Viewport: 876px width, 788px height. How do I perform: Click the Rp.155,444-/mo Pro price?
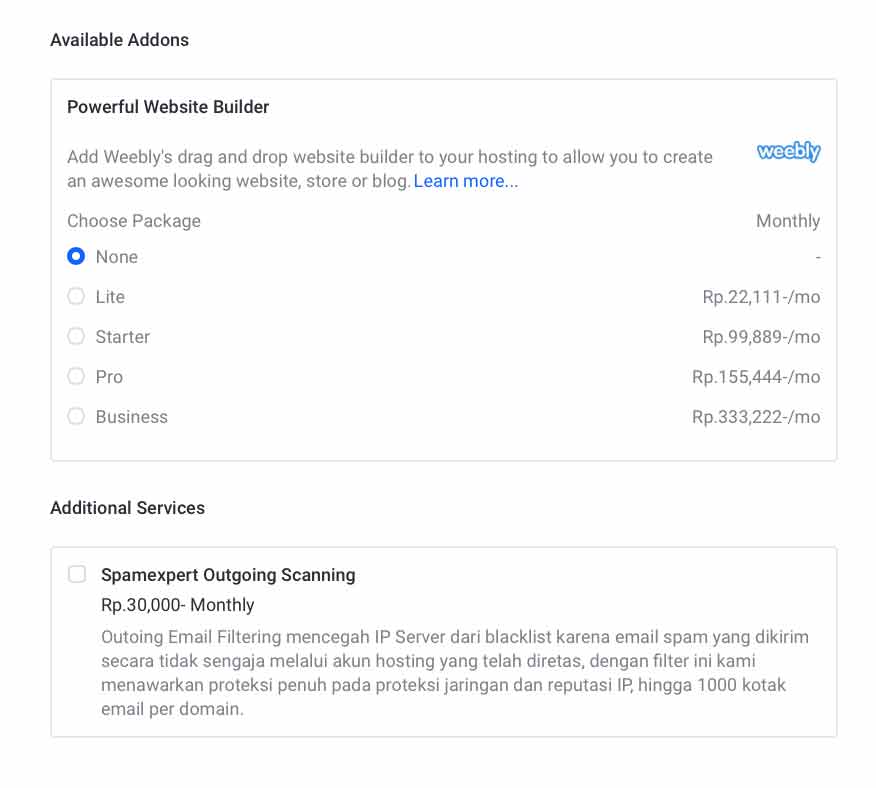coord(756,377)
